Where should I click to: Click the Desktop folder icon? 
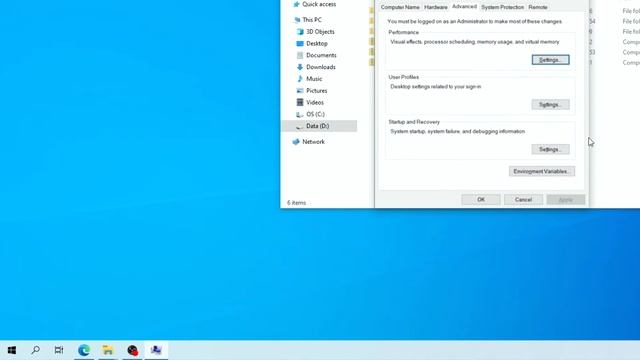pyautogui.click(x=300, y=43)
